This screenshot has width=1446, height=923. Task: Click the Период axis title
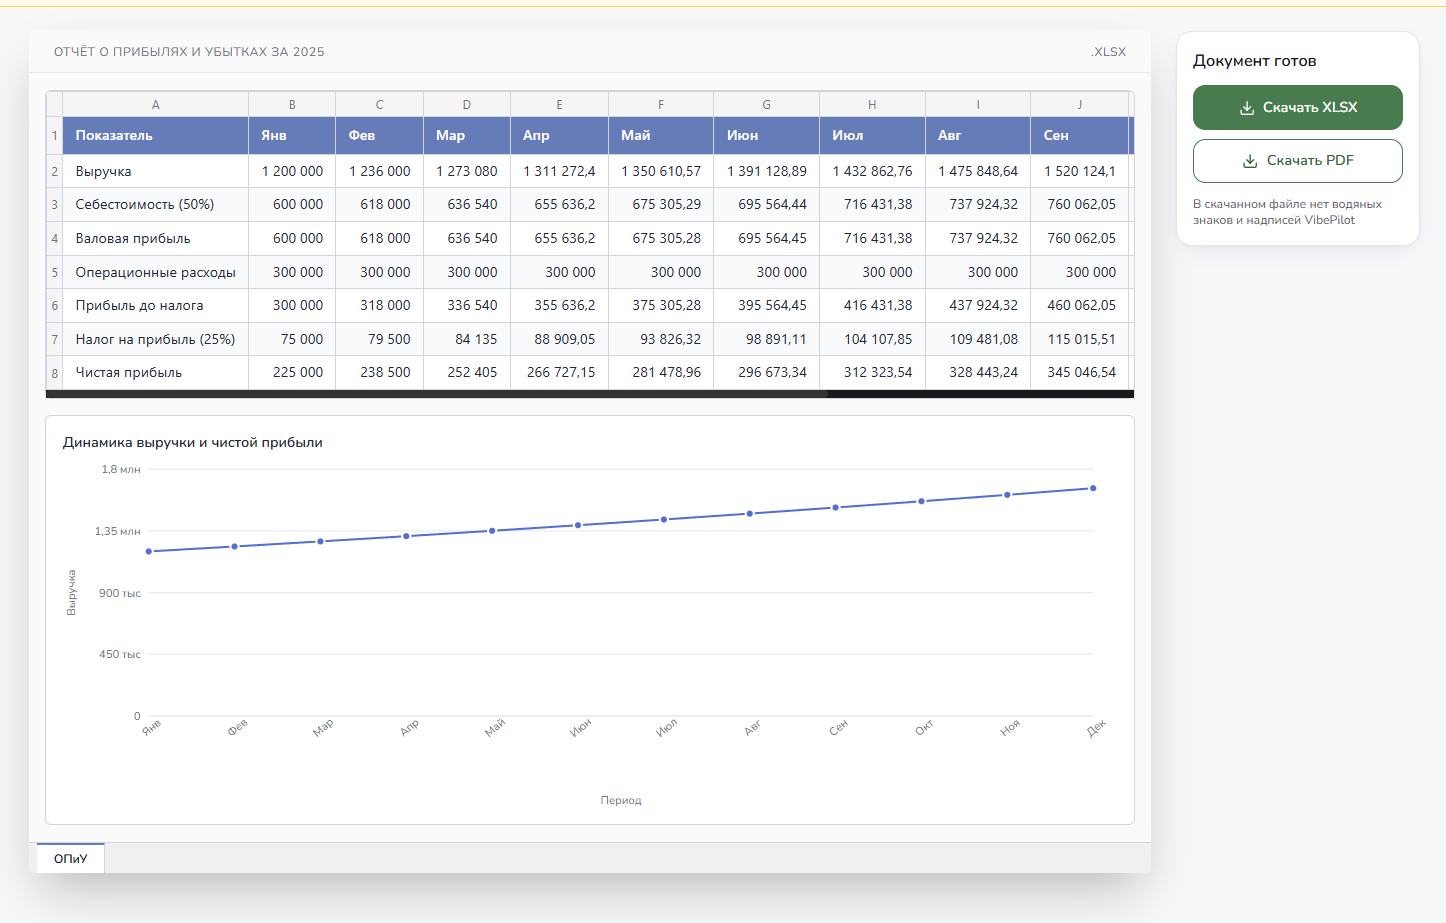coord(621,800)
